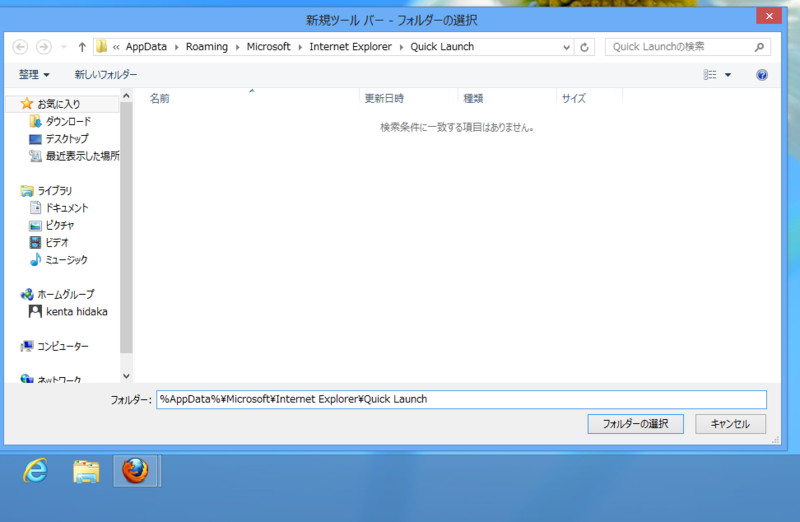
Task: Click the フォルダー path input field
Action: click(461, 400)
